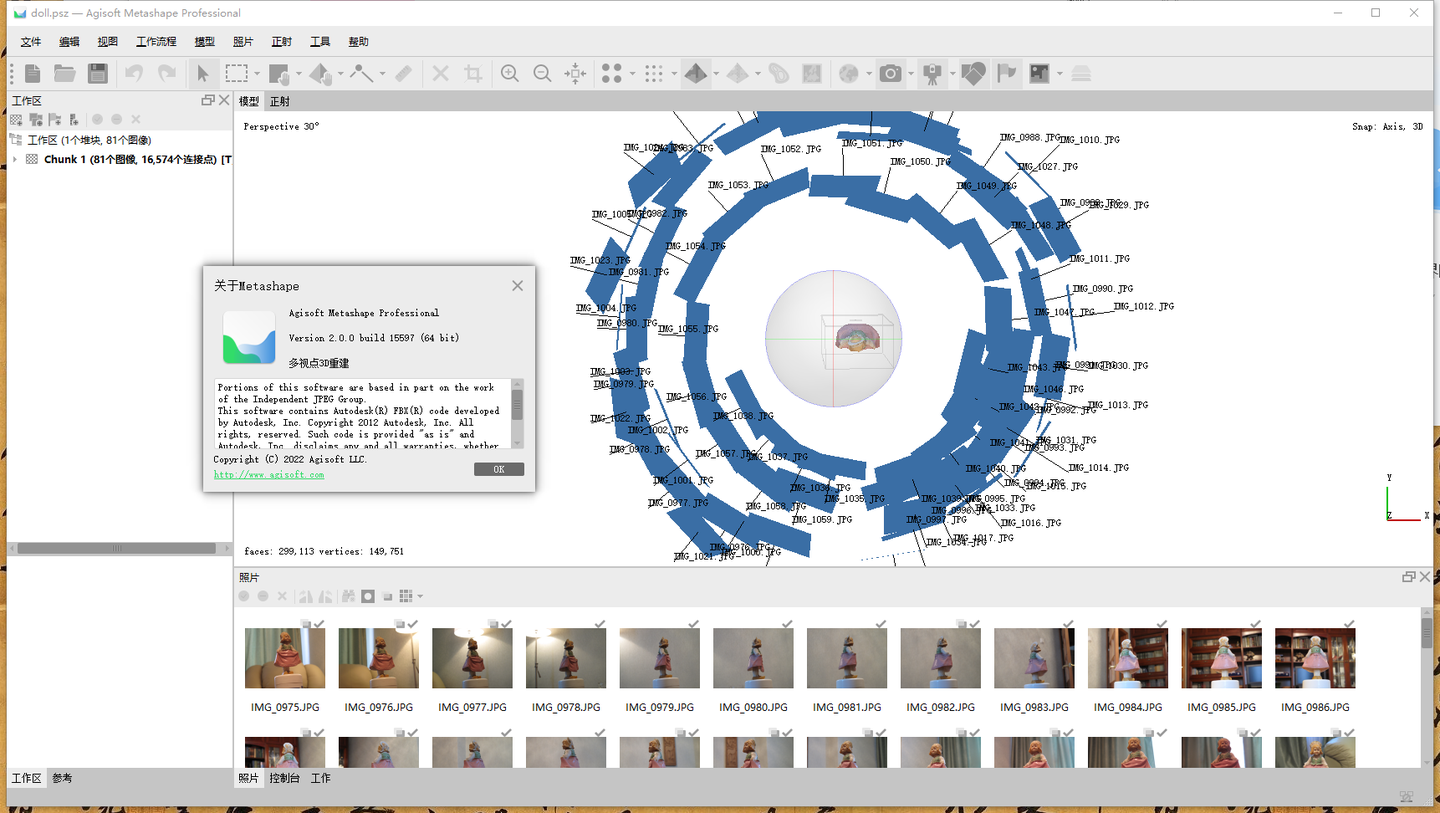Zoom in on the model view
The height and width of the screenshot is (813, 1440).
tap(509, 73)
